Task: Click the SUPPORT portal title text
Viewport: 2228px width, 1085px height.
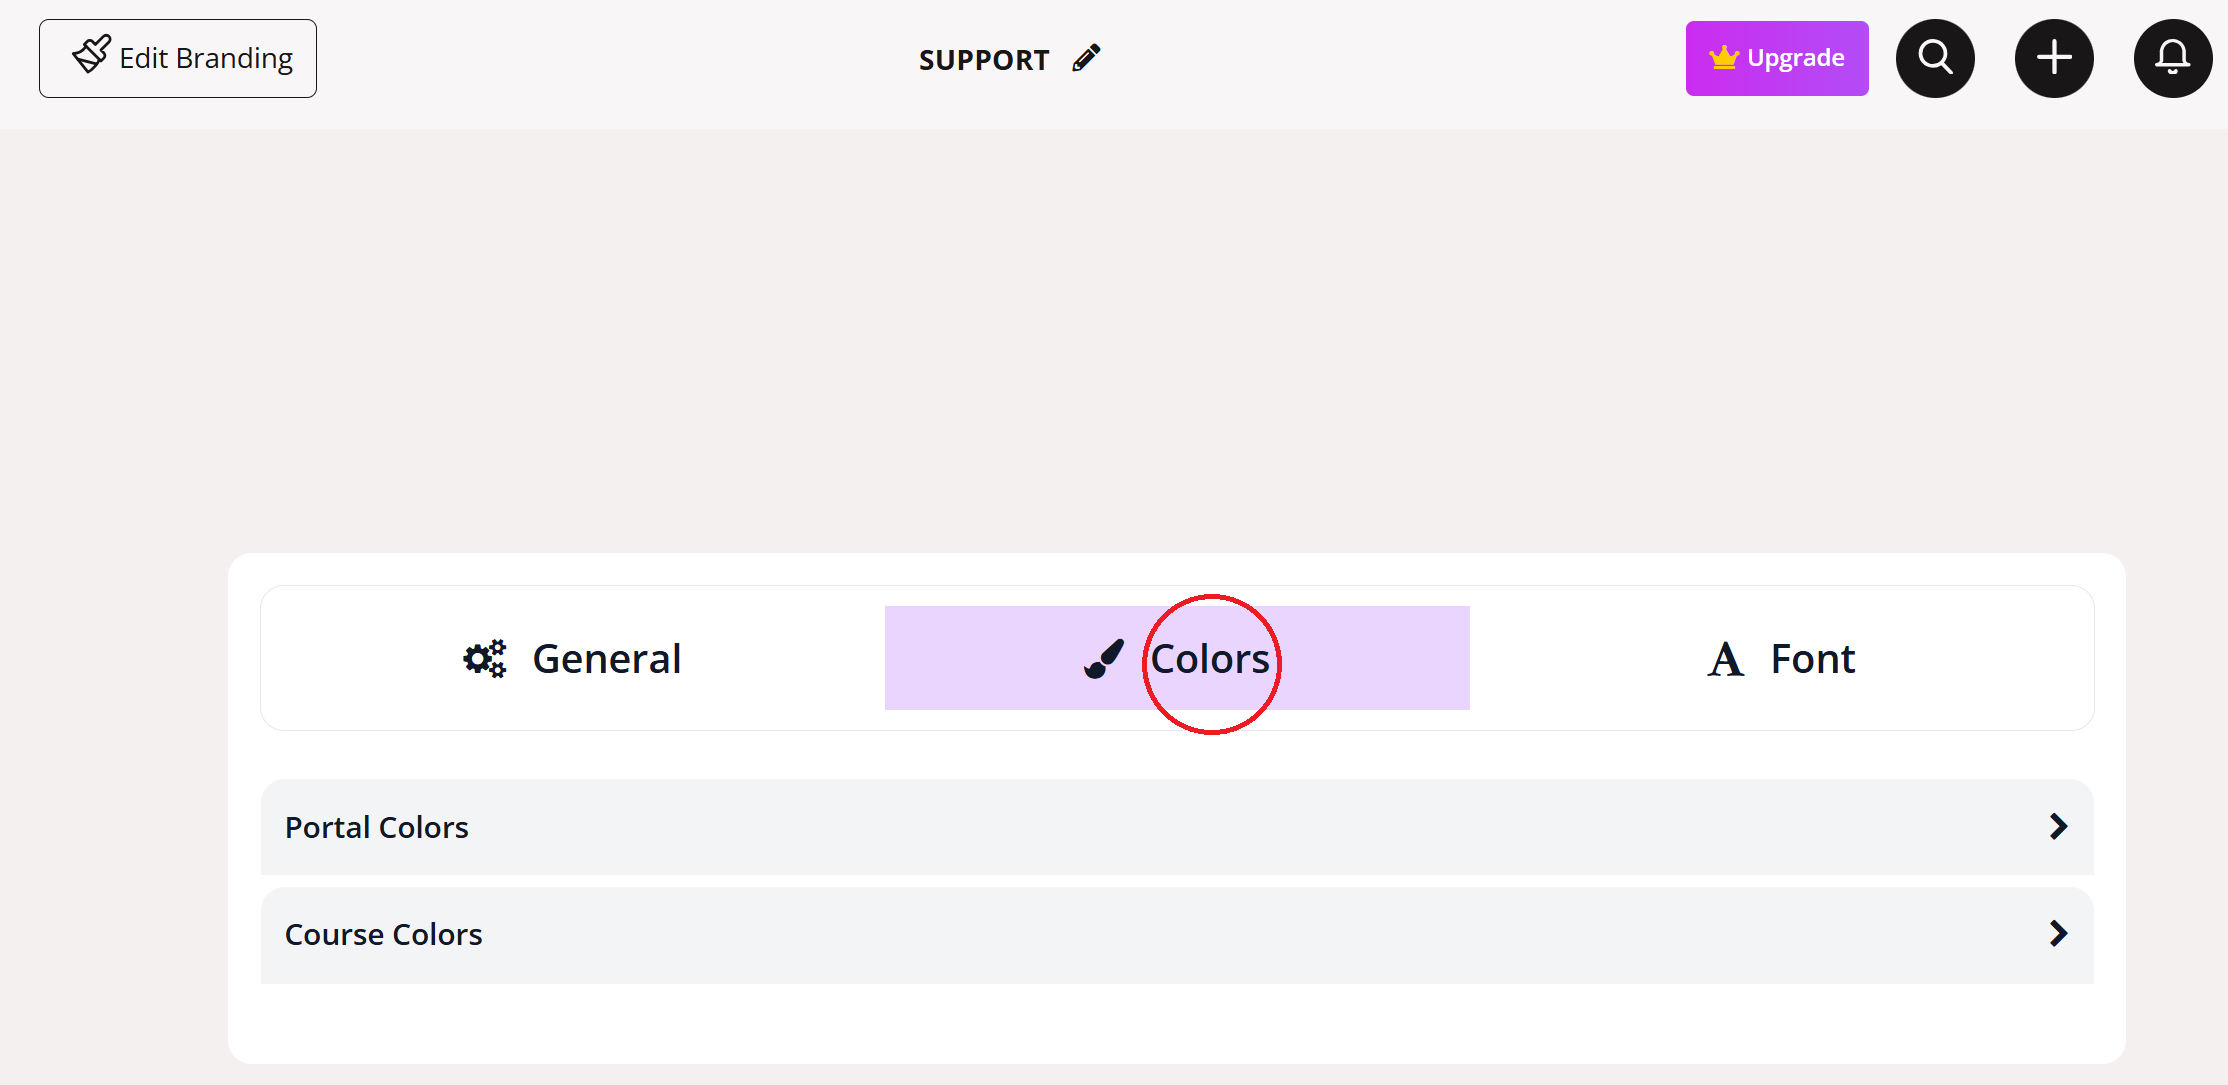Action: coord(984,60)
